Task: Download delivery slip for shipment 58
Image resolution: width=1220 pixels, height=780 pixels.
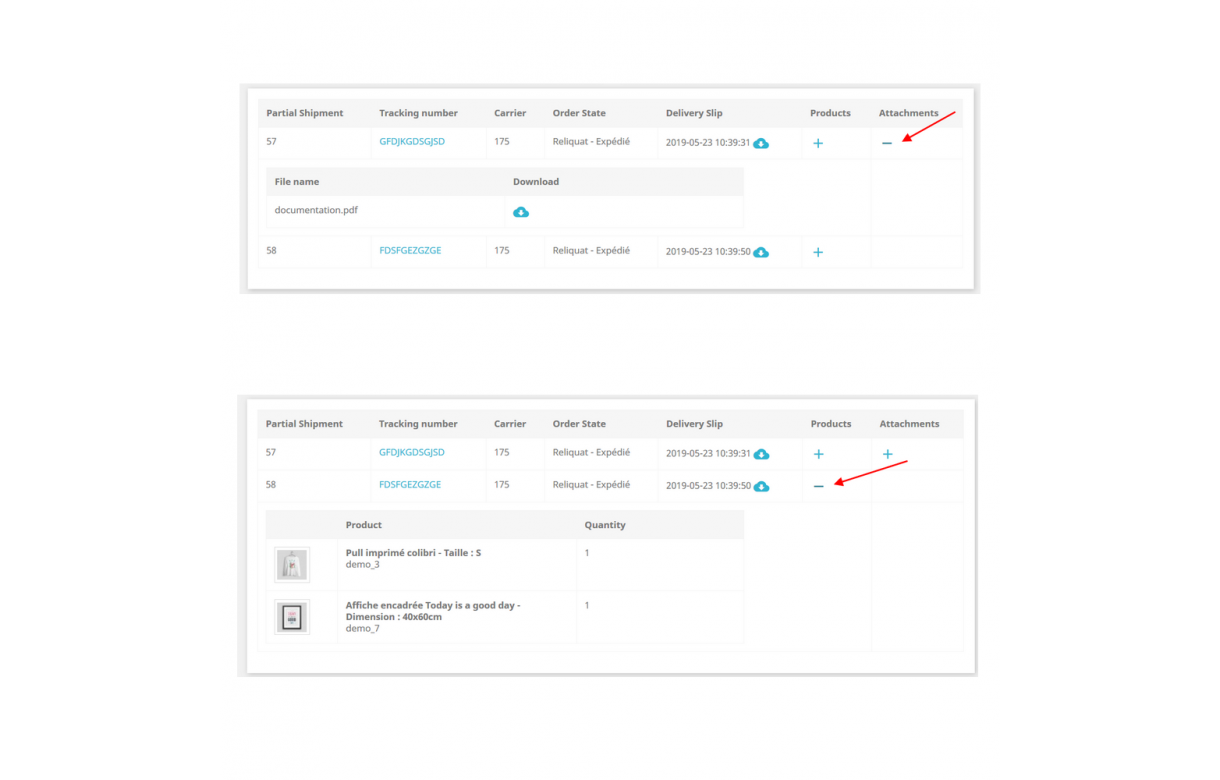Action: point(761,252)
